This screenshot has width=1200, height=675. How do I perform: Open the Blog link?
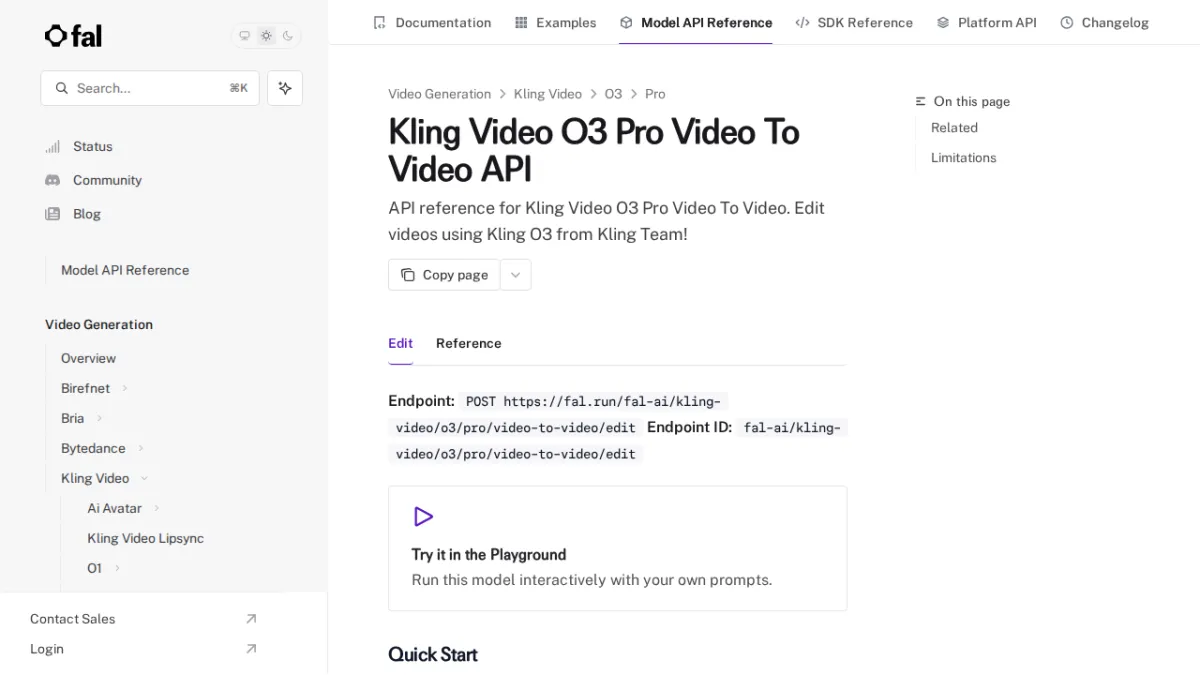87,214
